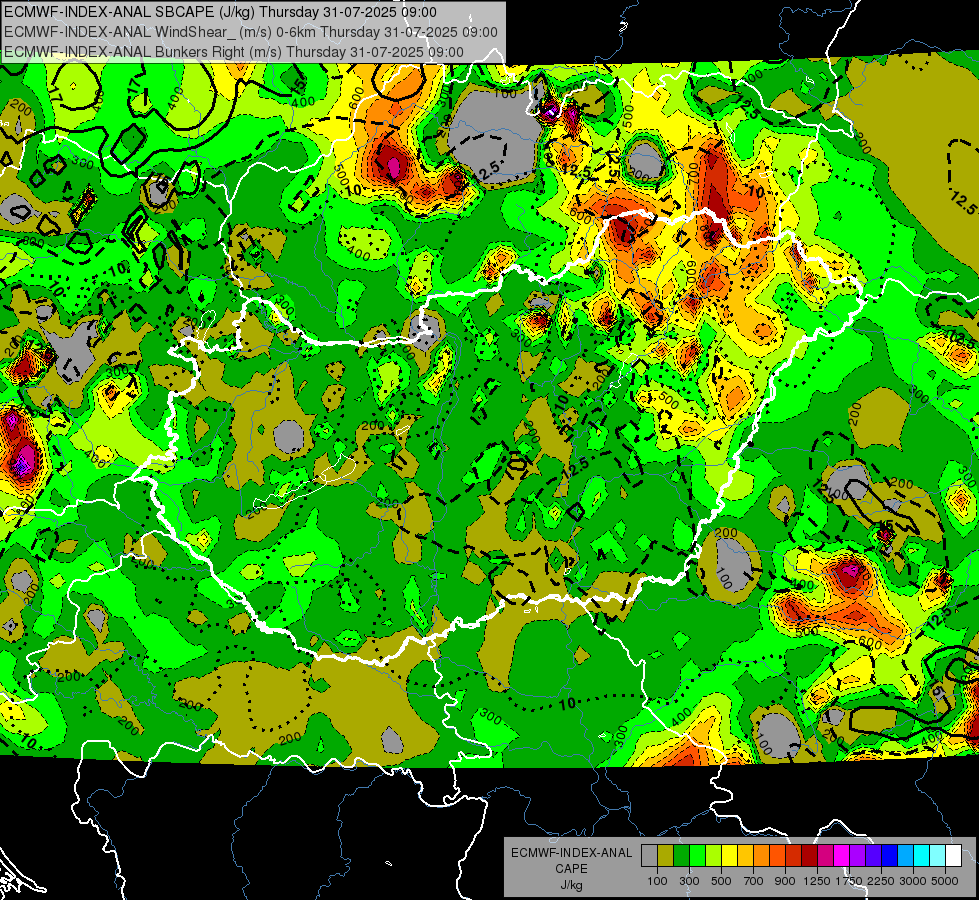Screen dimensions: 979x900
Task: Click the 1750 value under legend scale
Action: pyautogui.click(x=849, y=881)
